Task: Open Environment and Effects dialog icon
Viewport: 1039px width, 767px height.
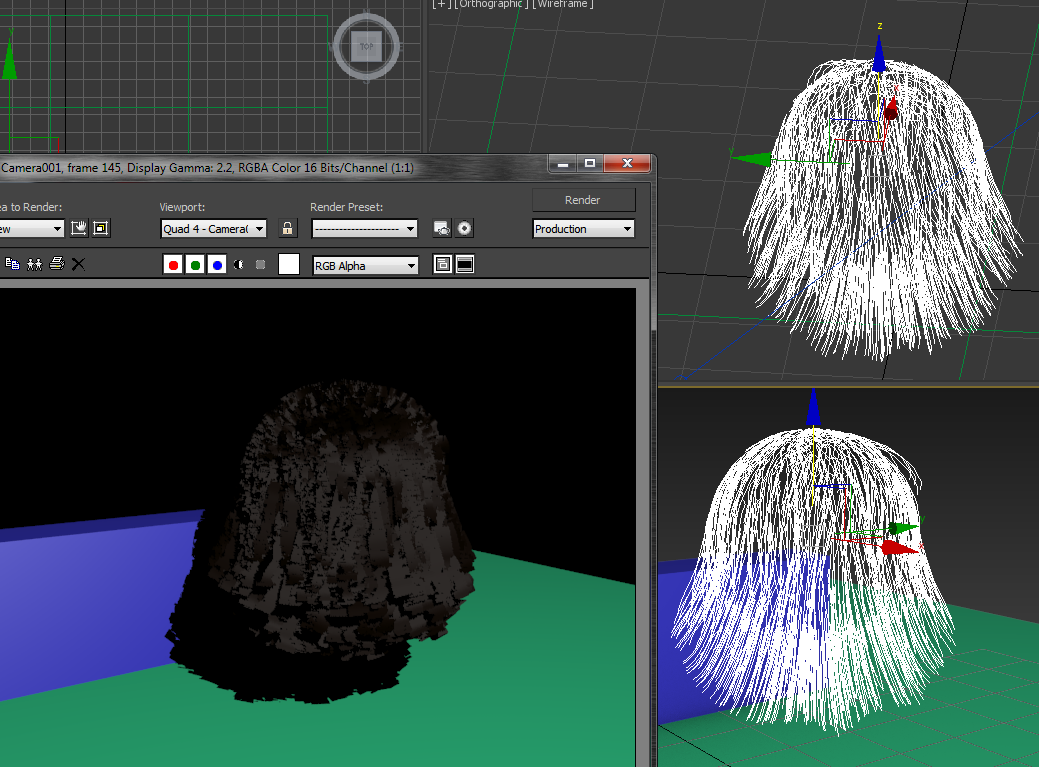Action: coord(464,229)
